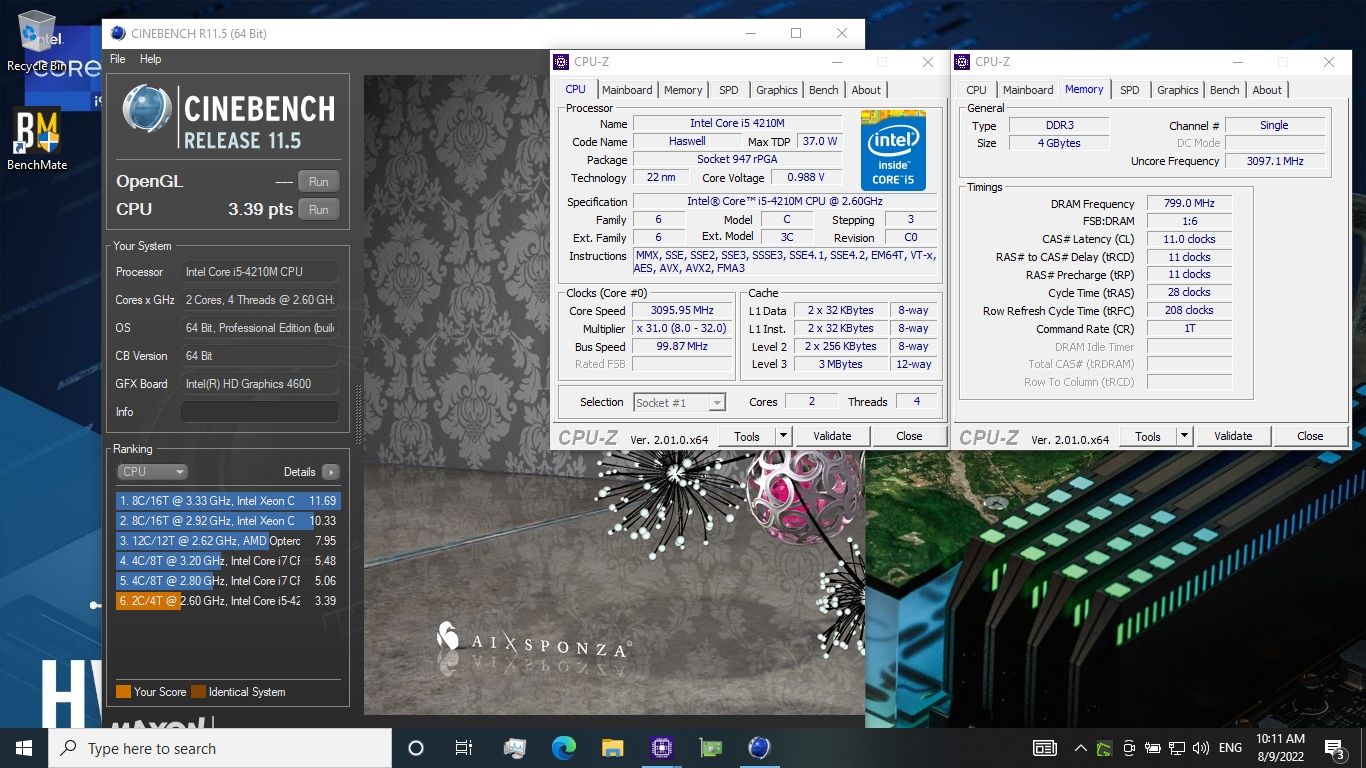Click the Intel Core i5 logo badge
The image size is (1366, 768).
coord(893,150)
